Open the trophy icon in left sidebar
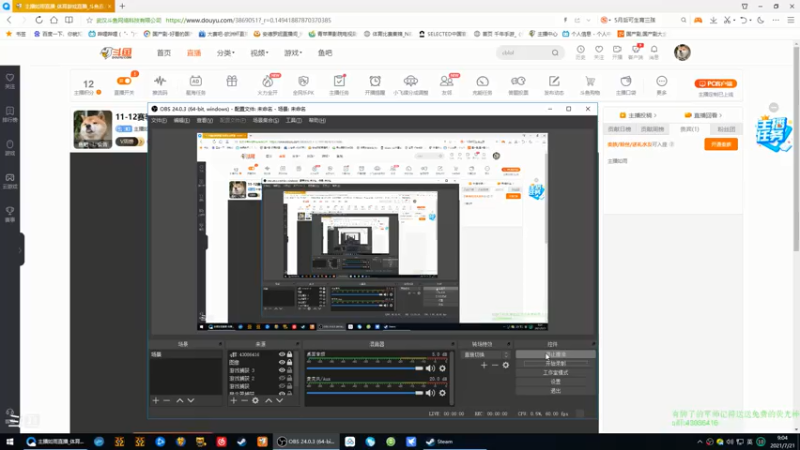Image resolution: width=800 pixels, height=450 pixels. point(10,211)
